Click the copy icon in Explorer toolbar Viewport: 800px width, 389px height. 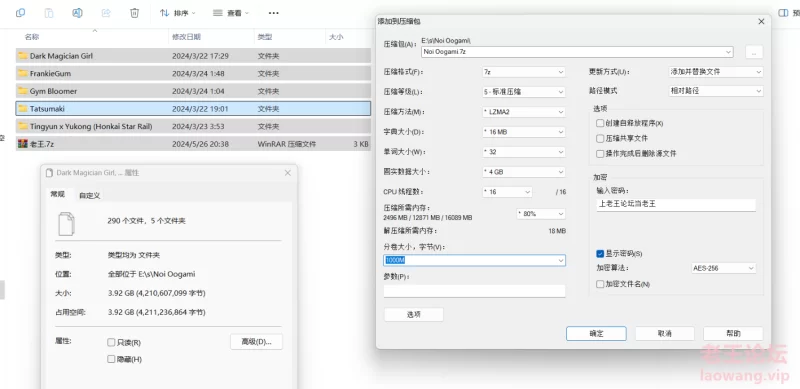(20, 13)
